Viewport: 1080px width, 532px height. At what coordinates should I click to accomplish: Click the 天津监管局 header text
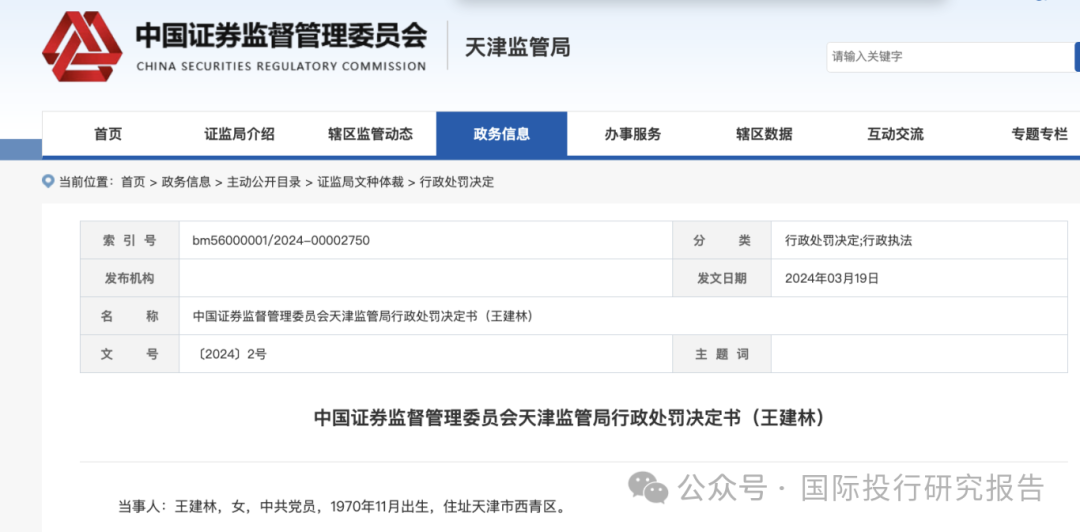518,48
